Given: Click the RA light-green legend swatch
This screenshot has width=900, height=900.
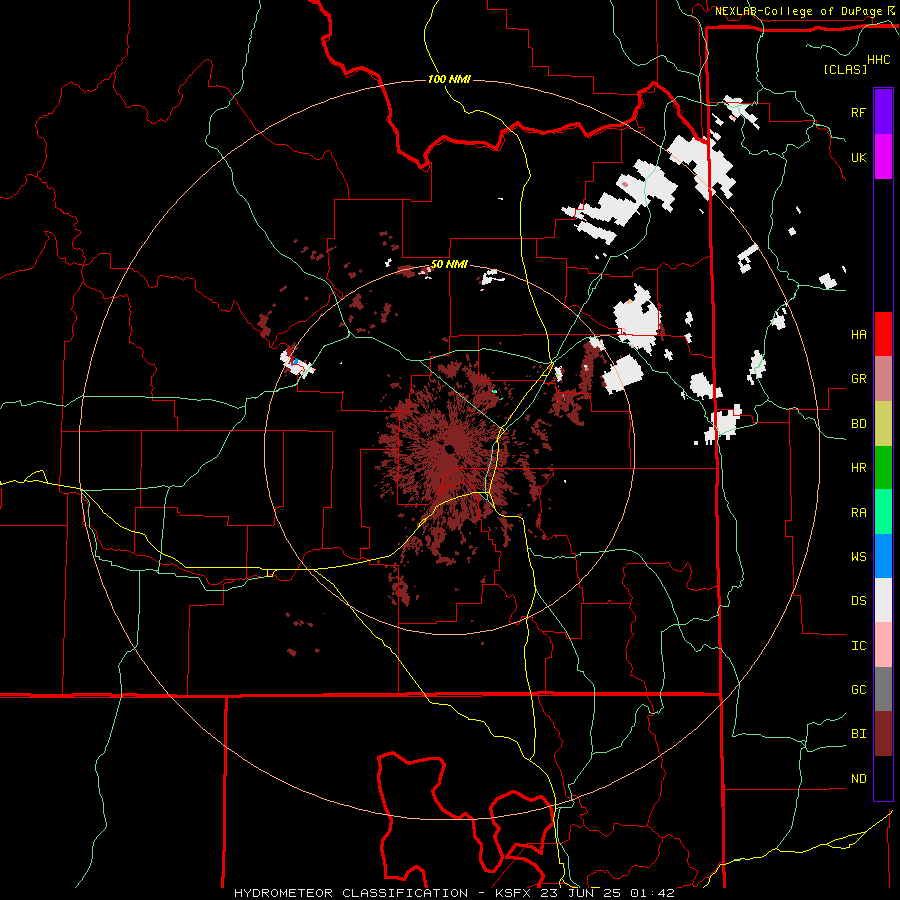Looking at the screenshot, I should (x=883, y=512).
